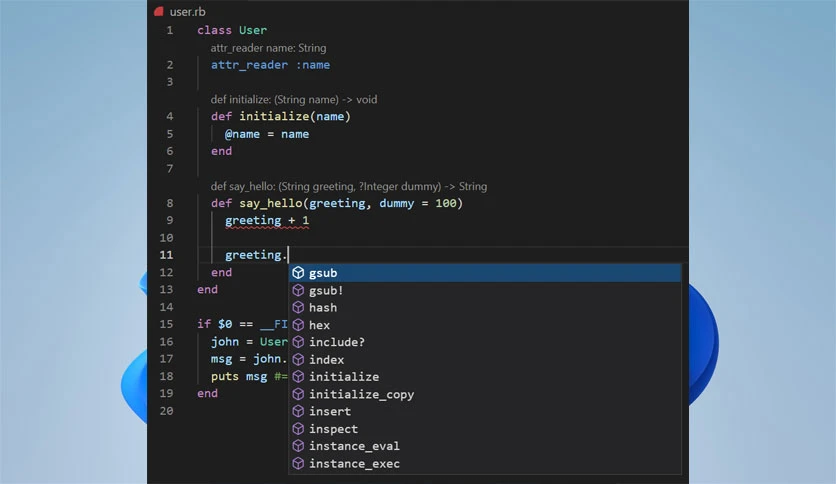836x484 pixels.
Task: Select inspect method suggestion
Action: coord(485,429)
